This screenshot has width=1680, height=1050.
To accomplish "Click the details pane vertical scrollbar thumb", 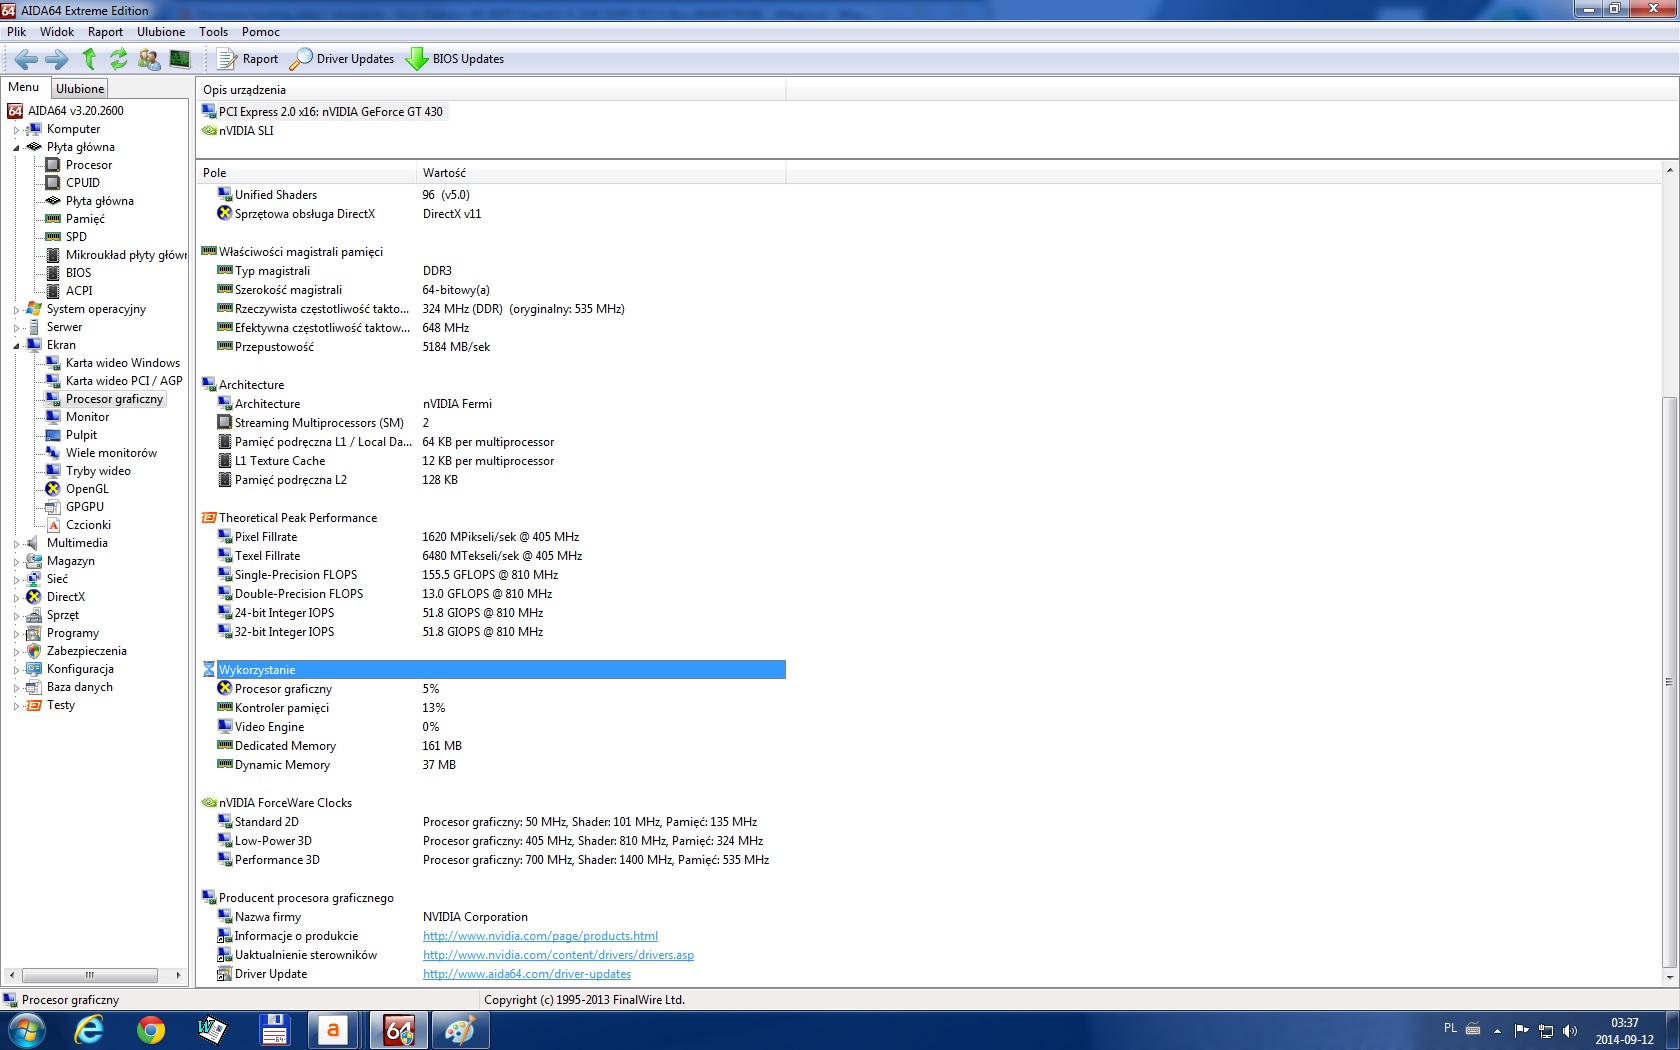I will click(x=1668, y=682).
